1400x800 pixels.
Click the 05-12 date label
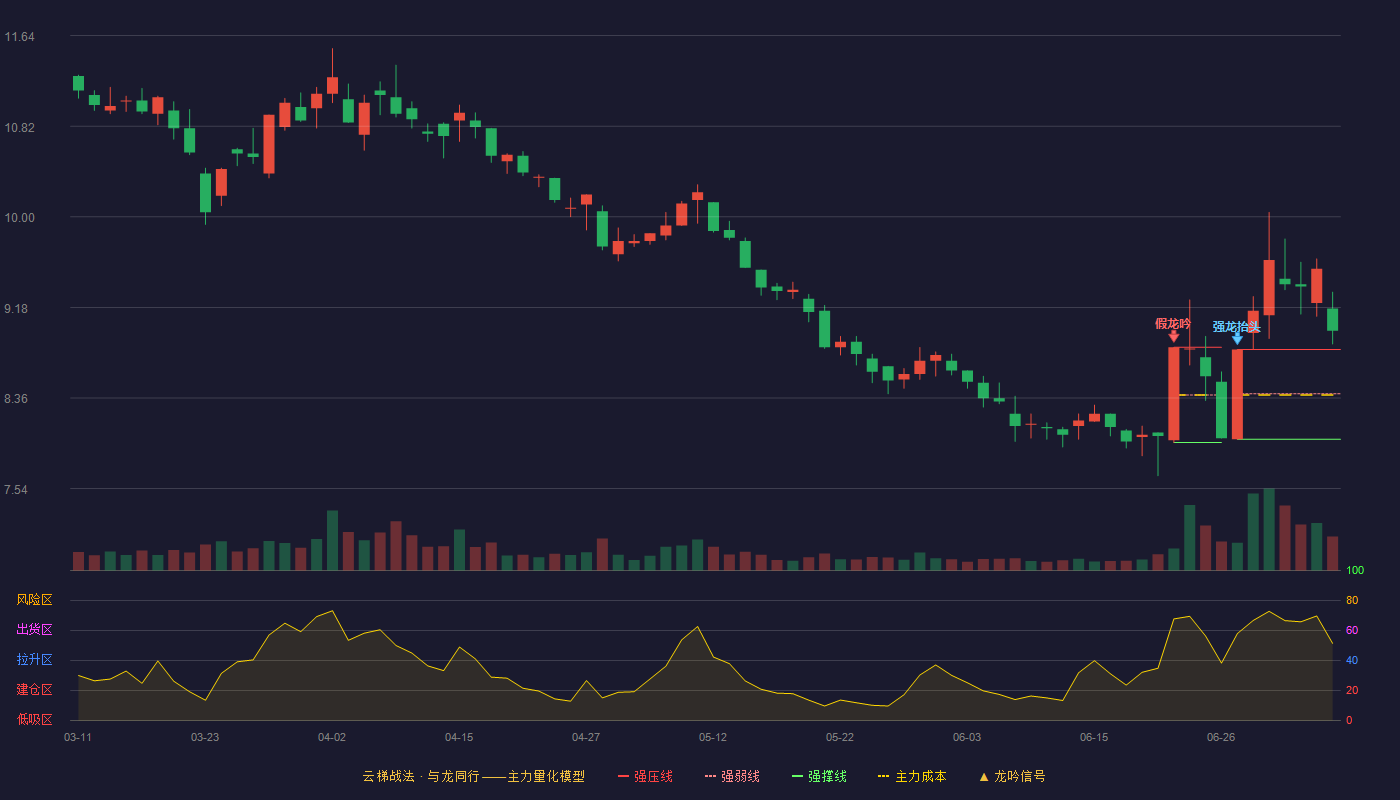[713, 737]
